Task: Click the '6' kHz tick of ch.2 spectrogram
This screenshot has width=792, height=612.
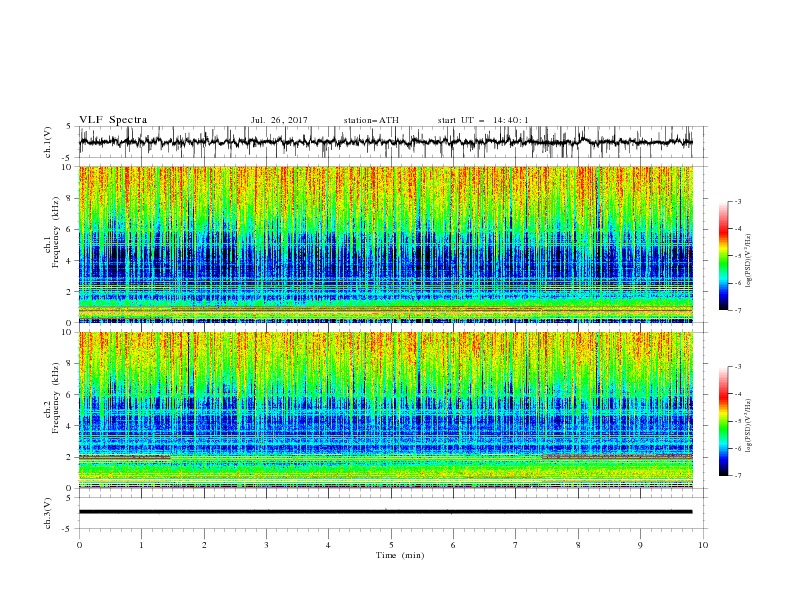Action: (71, 394)
